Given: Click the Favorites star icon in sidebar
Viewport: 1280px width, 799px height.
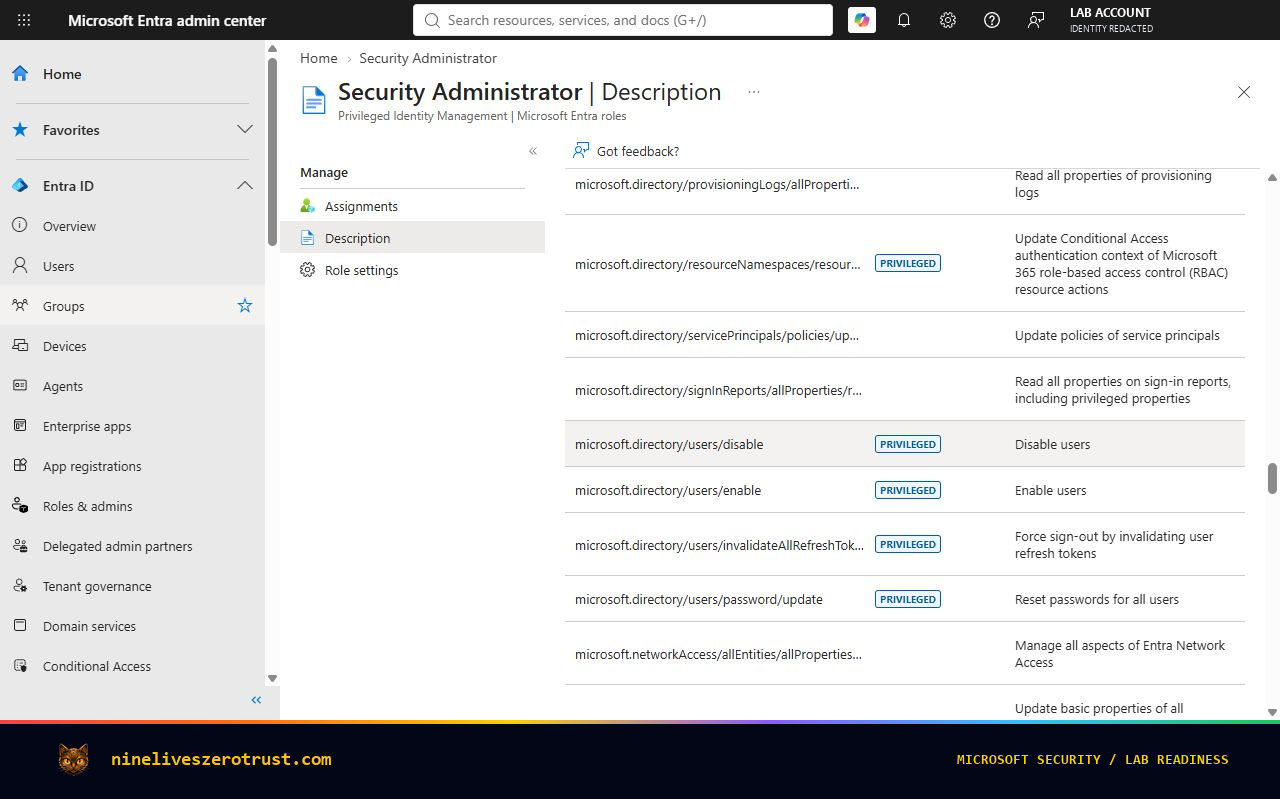Looking at the screenshot, I should click(20, 130).
